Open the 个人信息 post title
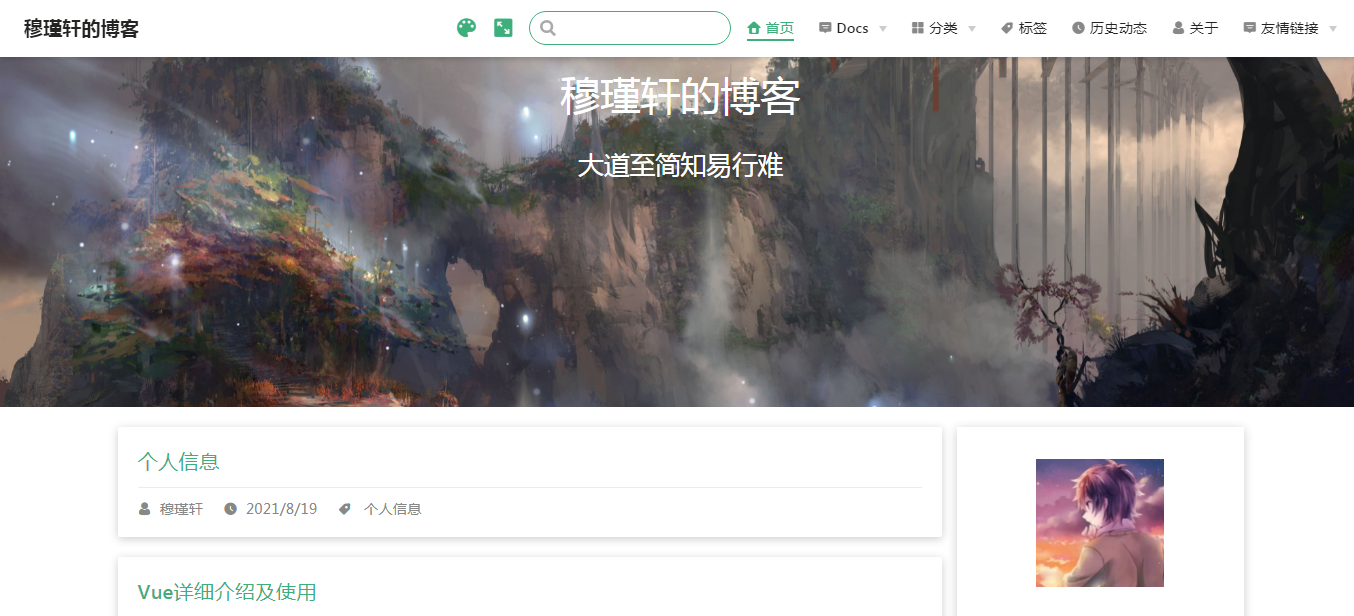Viewport: 1354px width, 616px height. (x=178, y=462)
